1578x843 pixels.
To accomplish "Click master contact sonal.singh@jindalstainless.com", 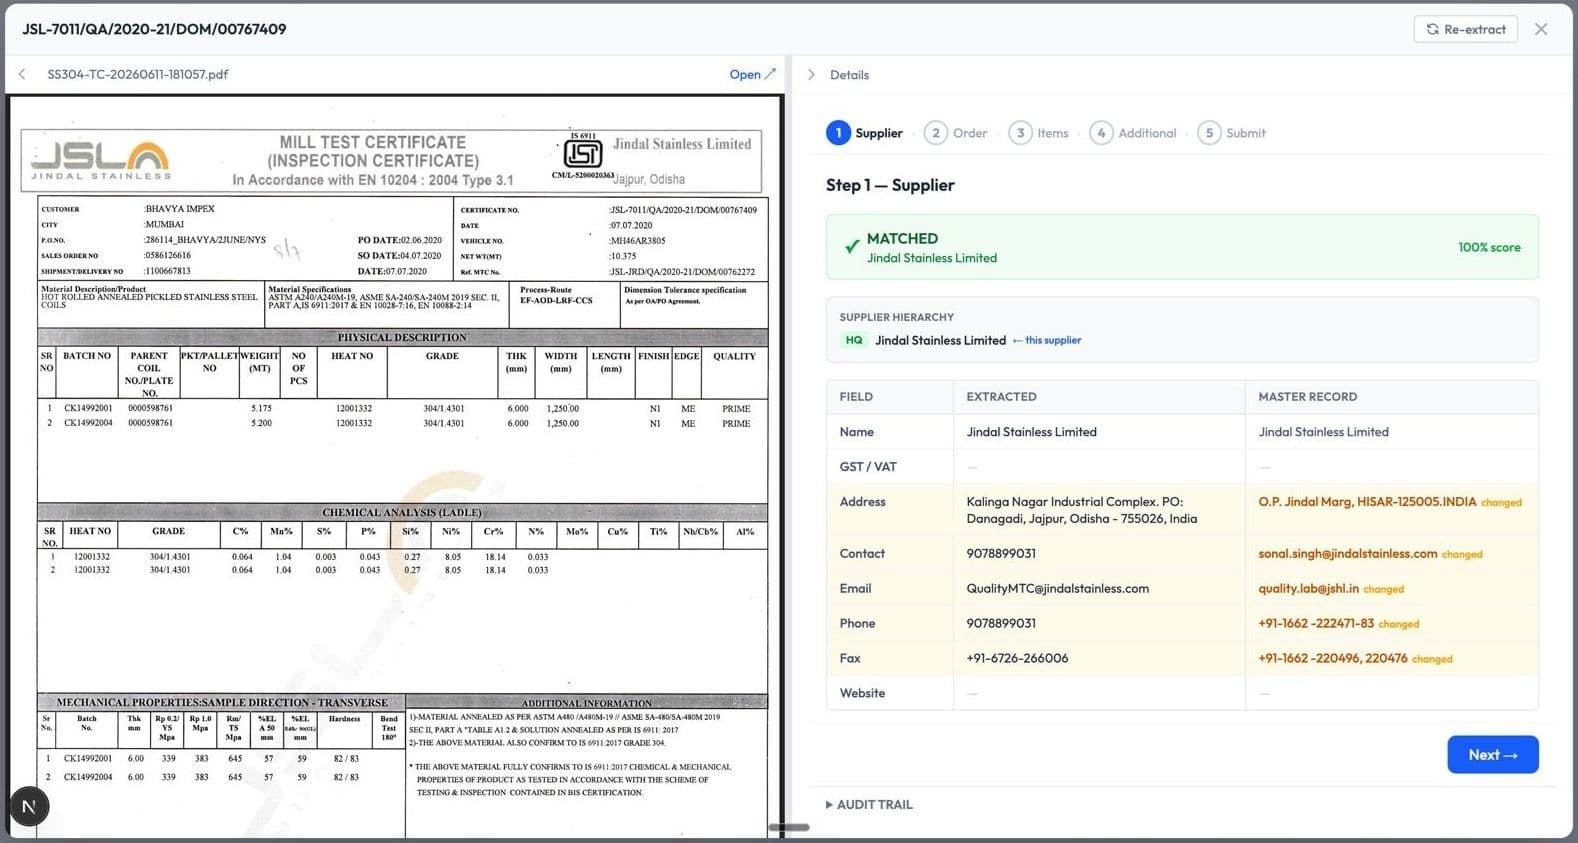I will click(x=1347, y=553).
